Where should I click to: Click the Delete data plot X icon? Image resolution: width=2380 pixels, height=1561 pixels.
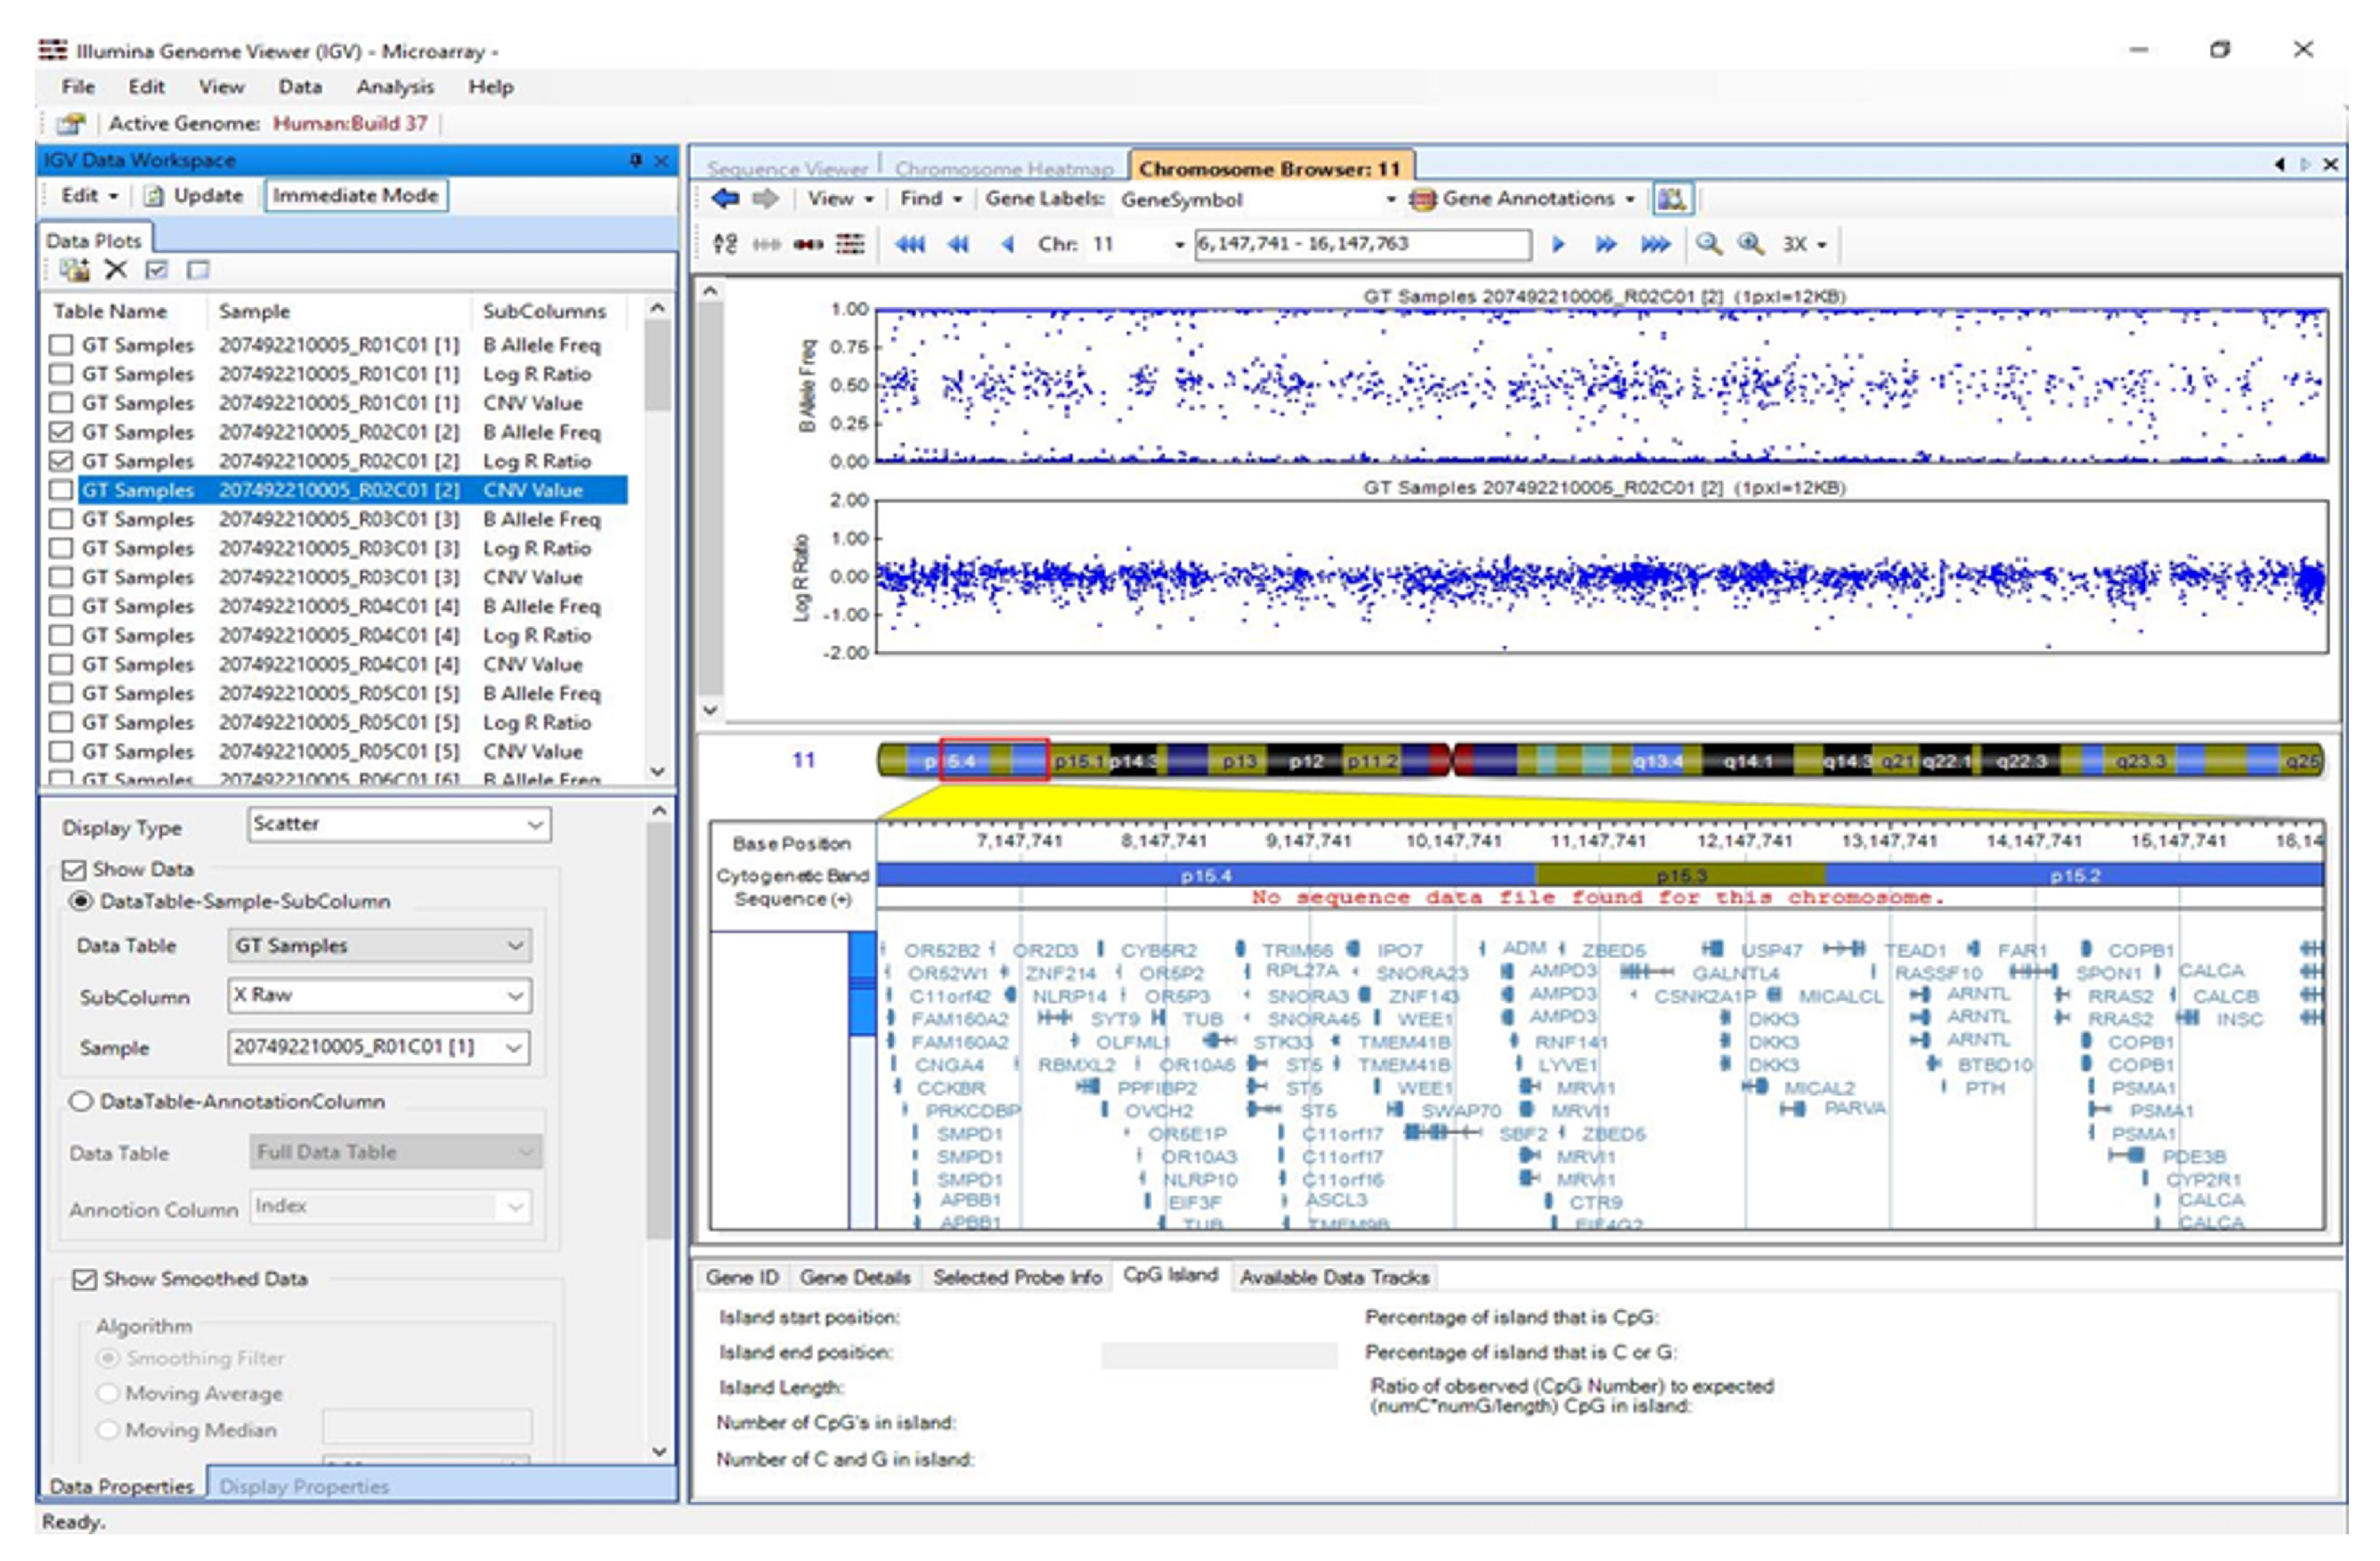(116, 269)
